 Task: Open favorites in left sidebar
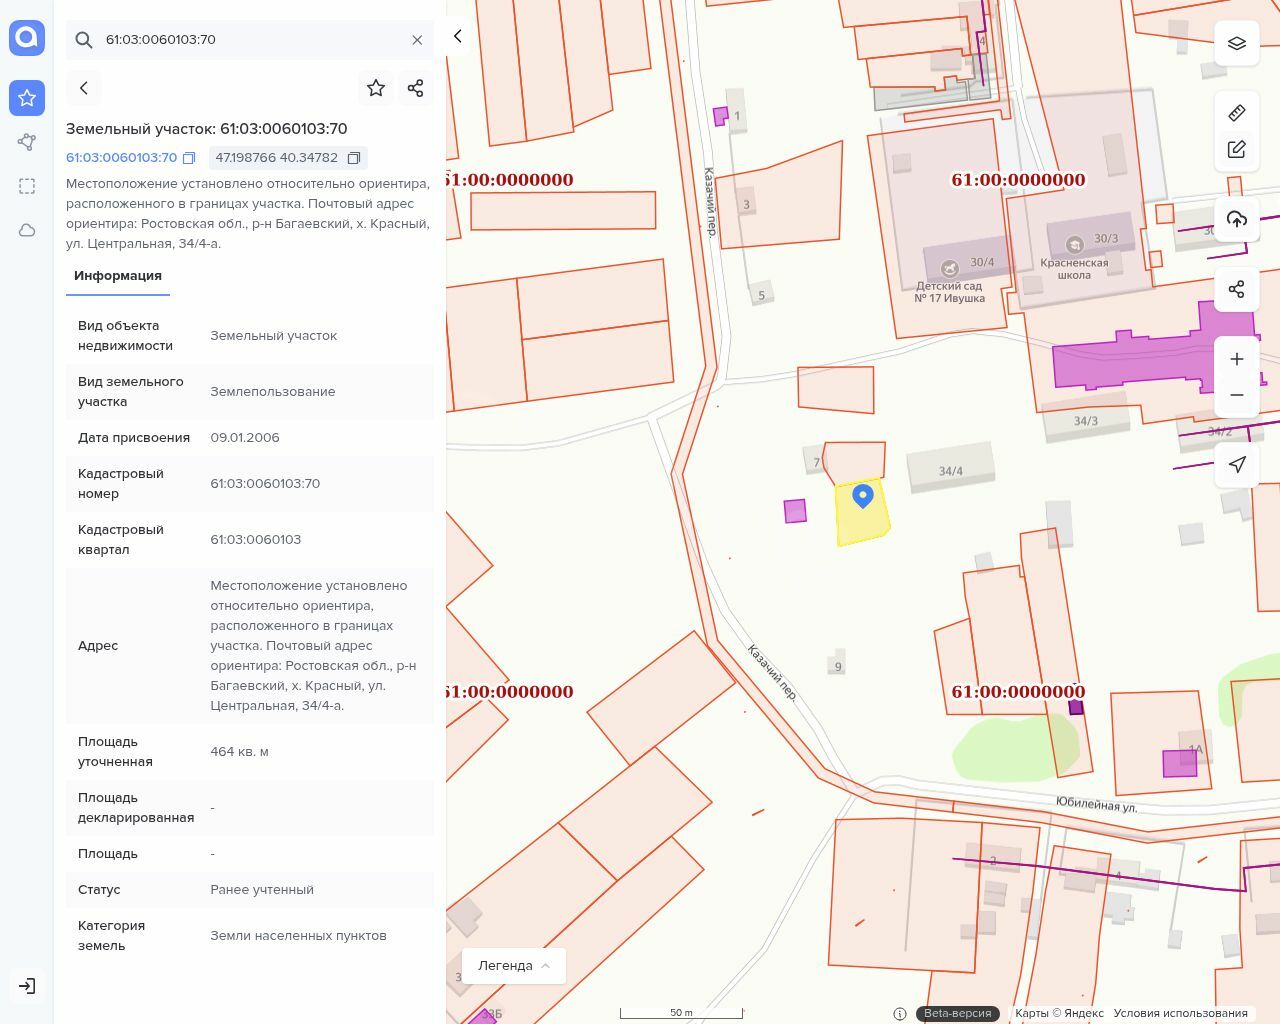tap(27, 98)
